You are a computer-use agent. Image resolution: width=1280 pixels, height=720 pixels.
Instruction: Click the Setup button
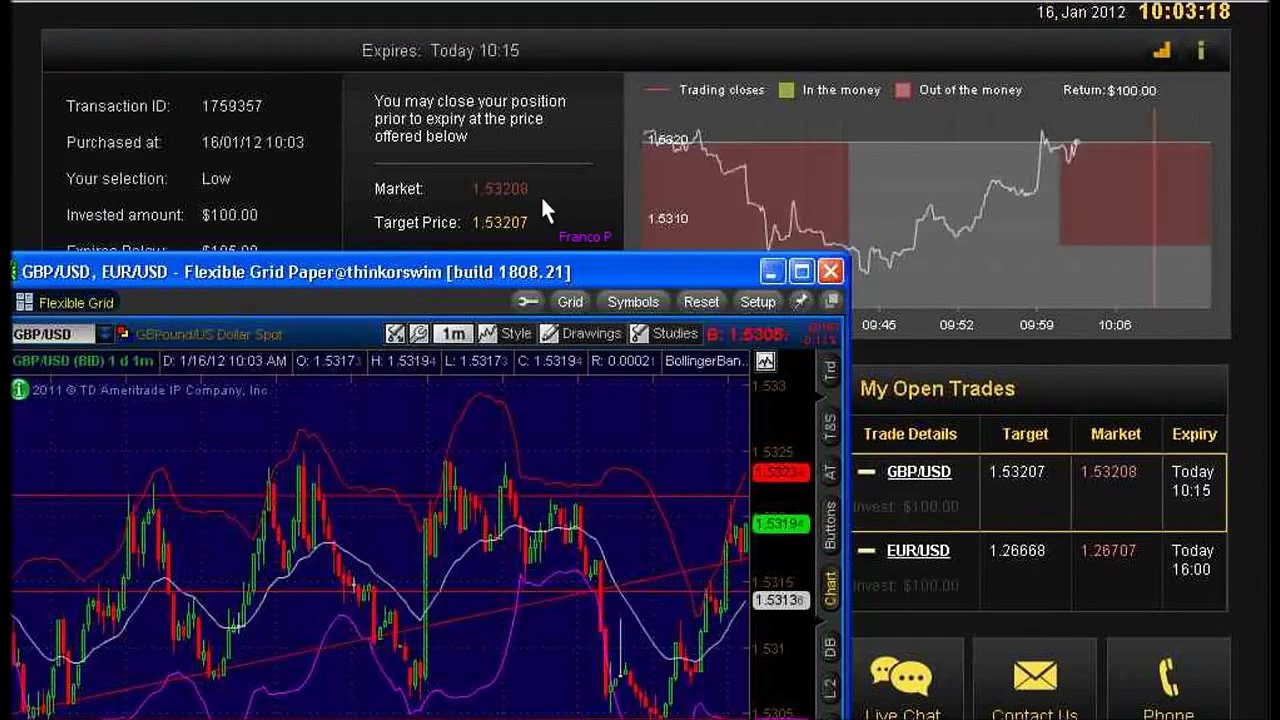pyautogui.click(x=758, y=301)
